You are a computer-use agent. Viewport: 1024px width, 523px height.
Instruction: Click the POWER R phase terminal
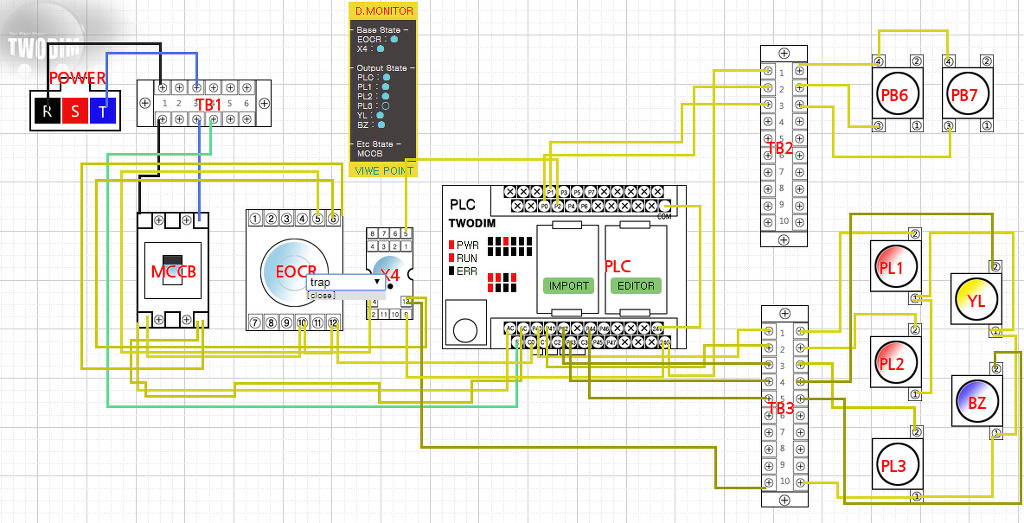pos(46,112)
